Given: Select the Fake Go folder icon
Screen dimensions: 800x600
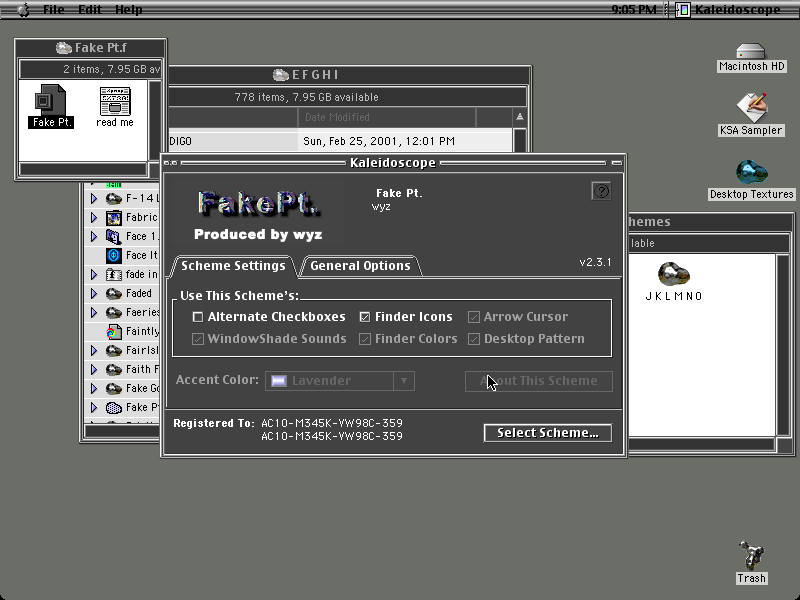Looking at the screenshot, I should pos(113,388).
